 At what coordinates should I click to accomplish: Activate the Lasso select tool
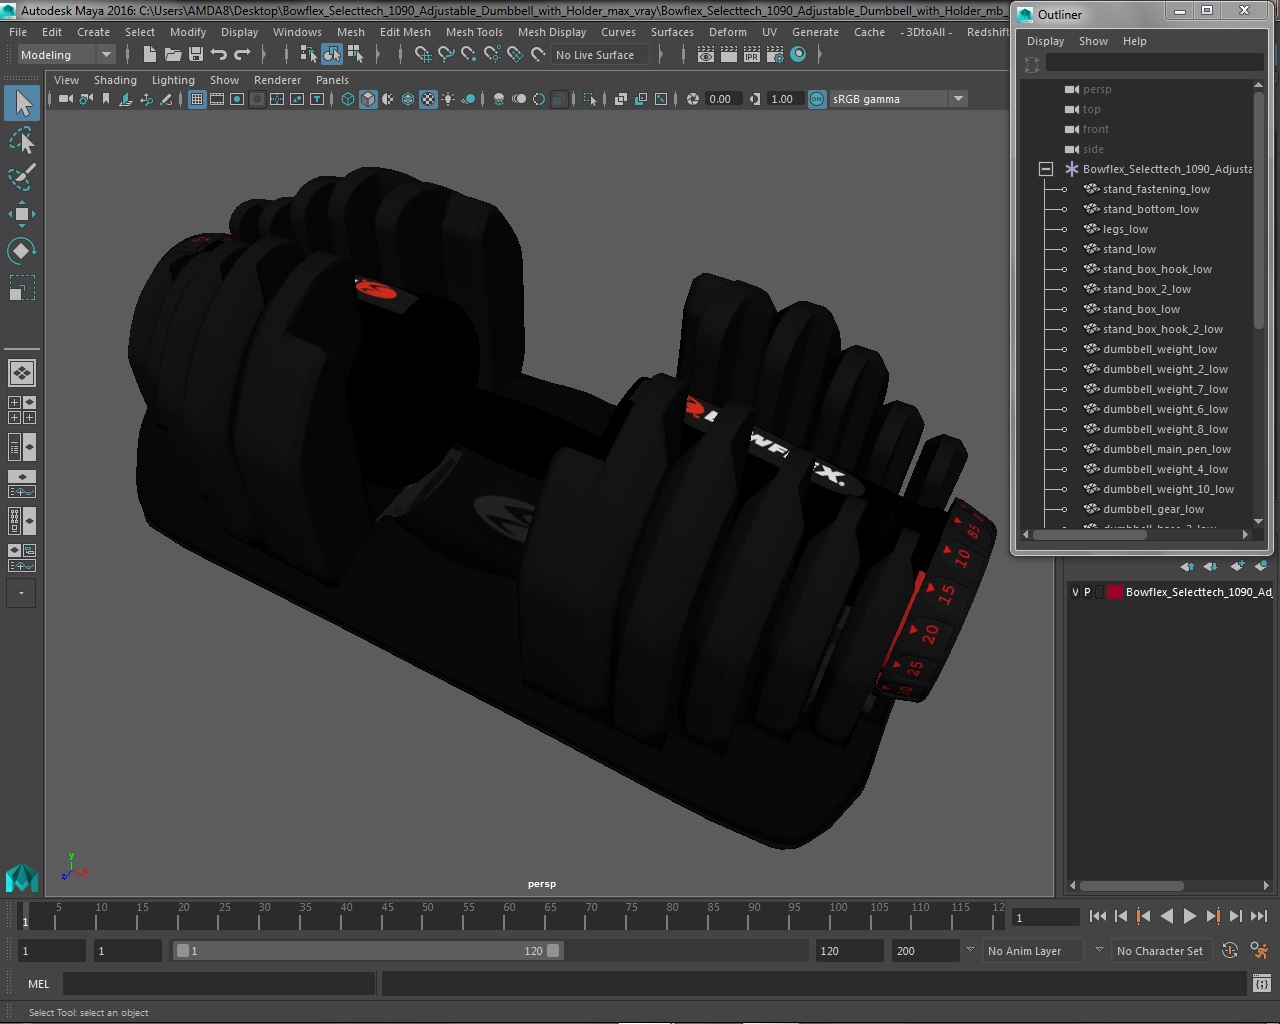click(x=22, y=140)
